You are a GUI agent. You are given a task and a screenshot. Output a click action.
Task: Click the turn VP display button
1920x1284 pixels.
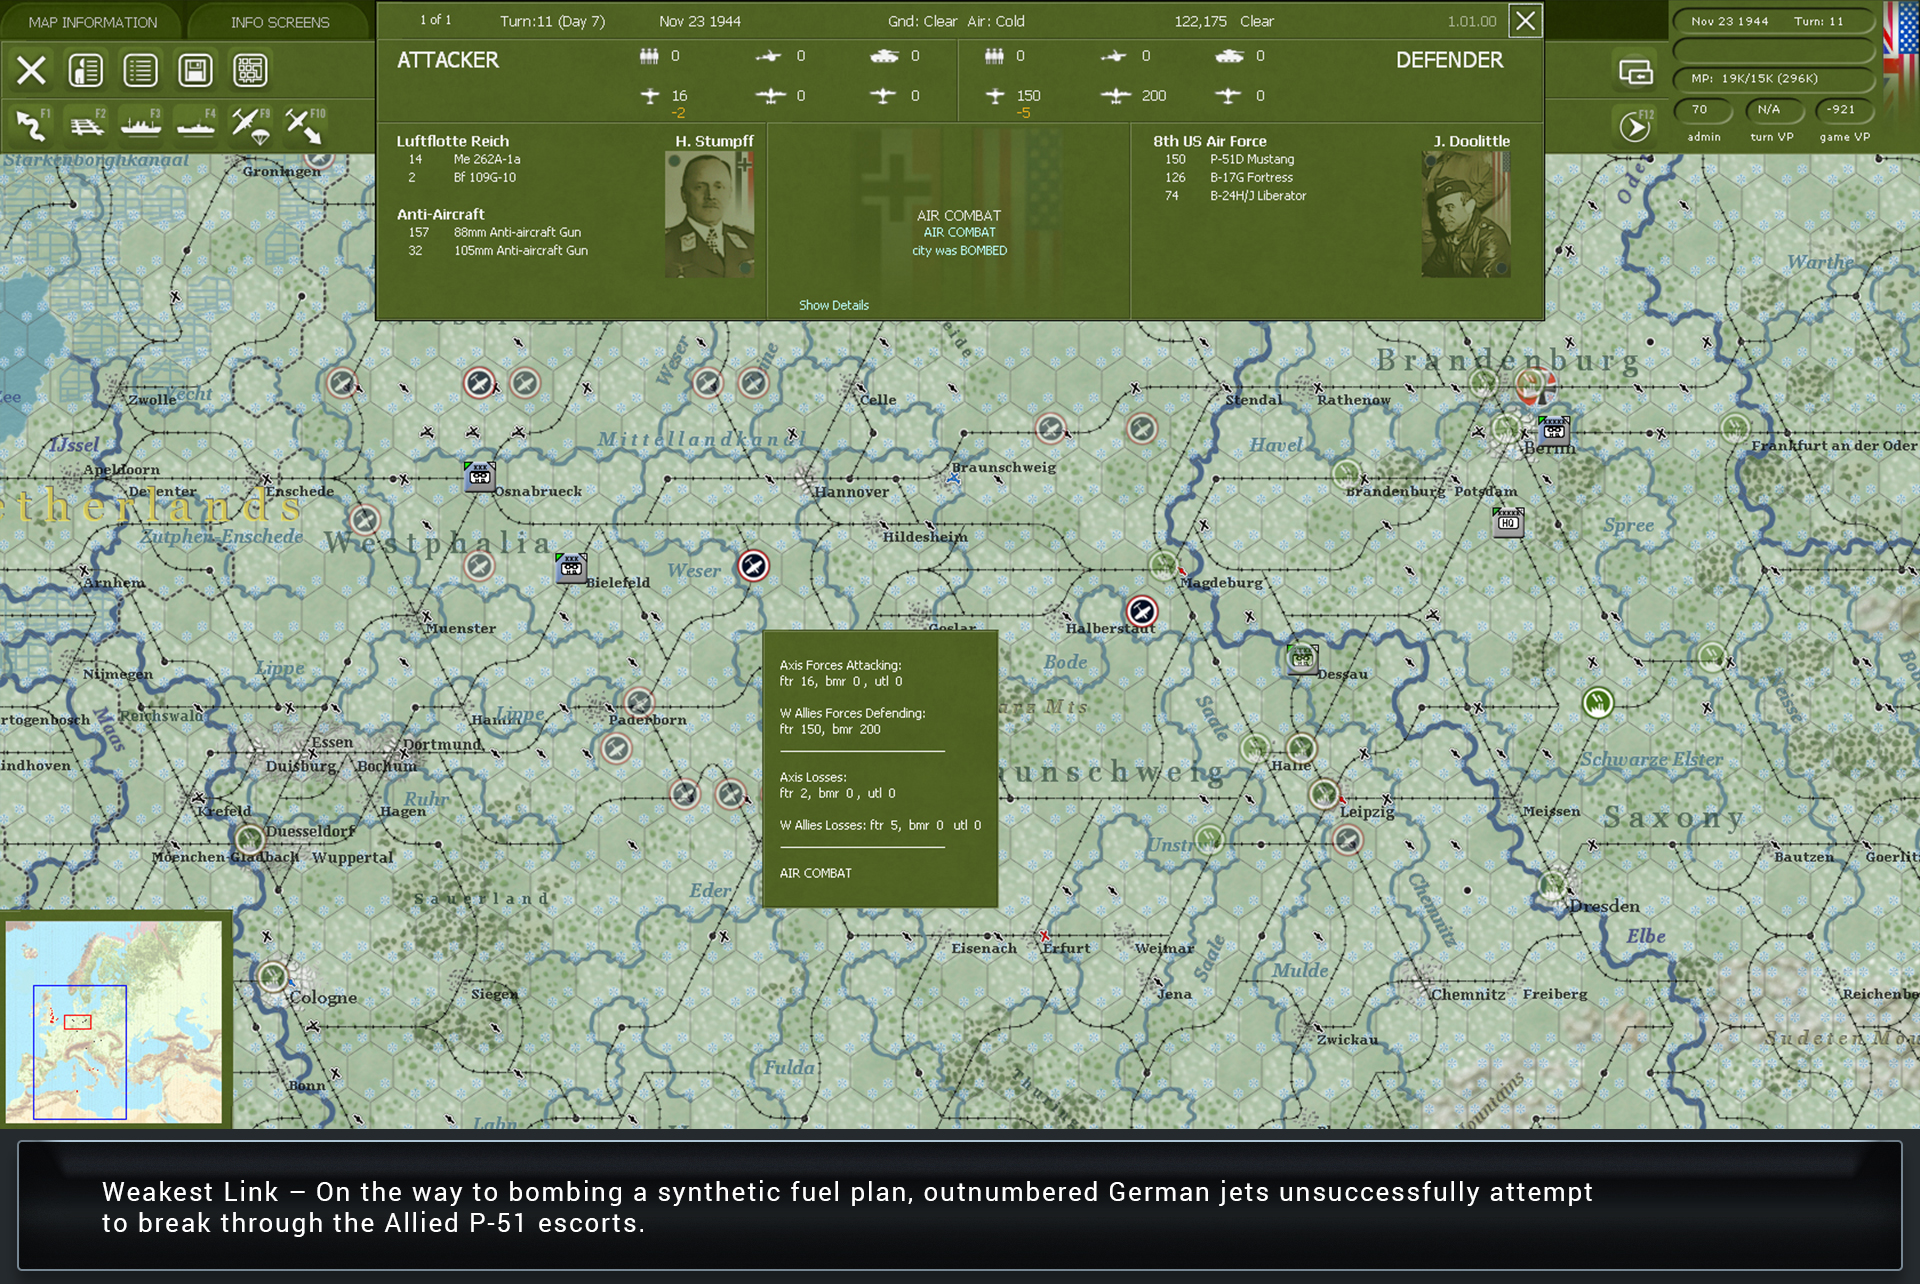(1772, 111)
